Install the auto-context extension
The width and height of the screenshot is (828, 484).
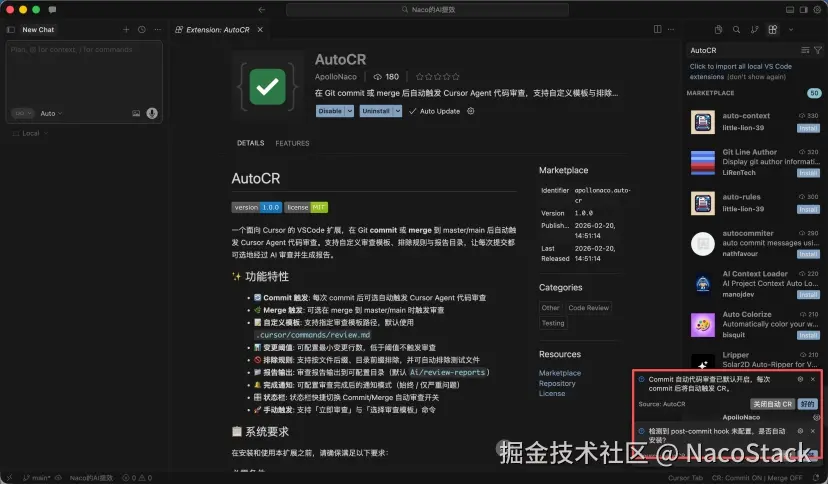[x=808, y=128]
